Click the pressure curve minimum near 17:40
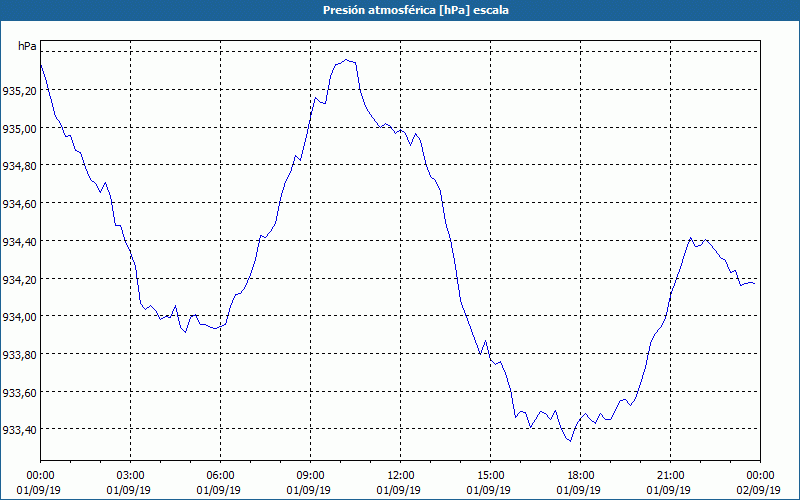Viewport: 800px width, 500px height. pyautogui.click(x=570, y=441)
